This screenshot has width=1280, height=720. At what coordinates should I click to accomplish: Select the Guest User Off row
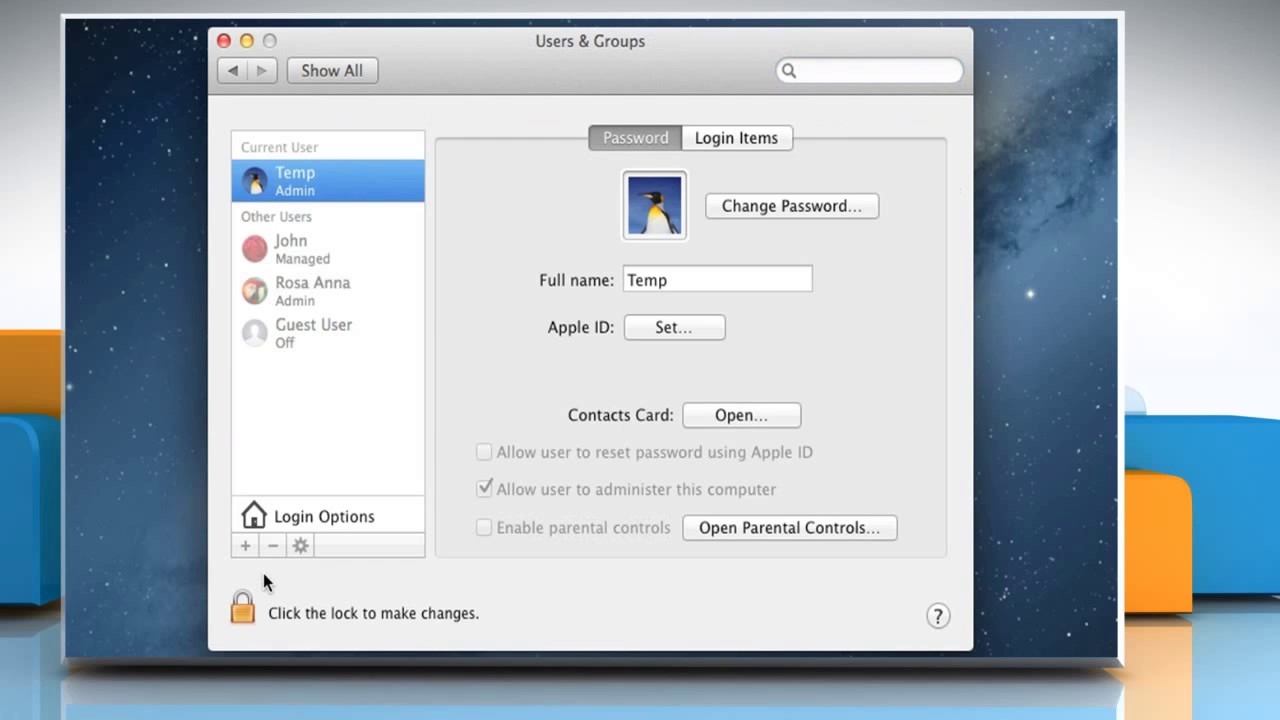pos(328,333)
